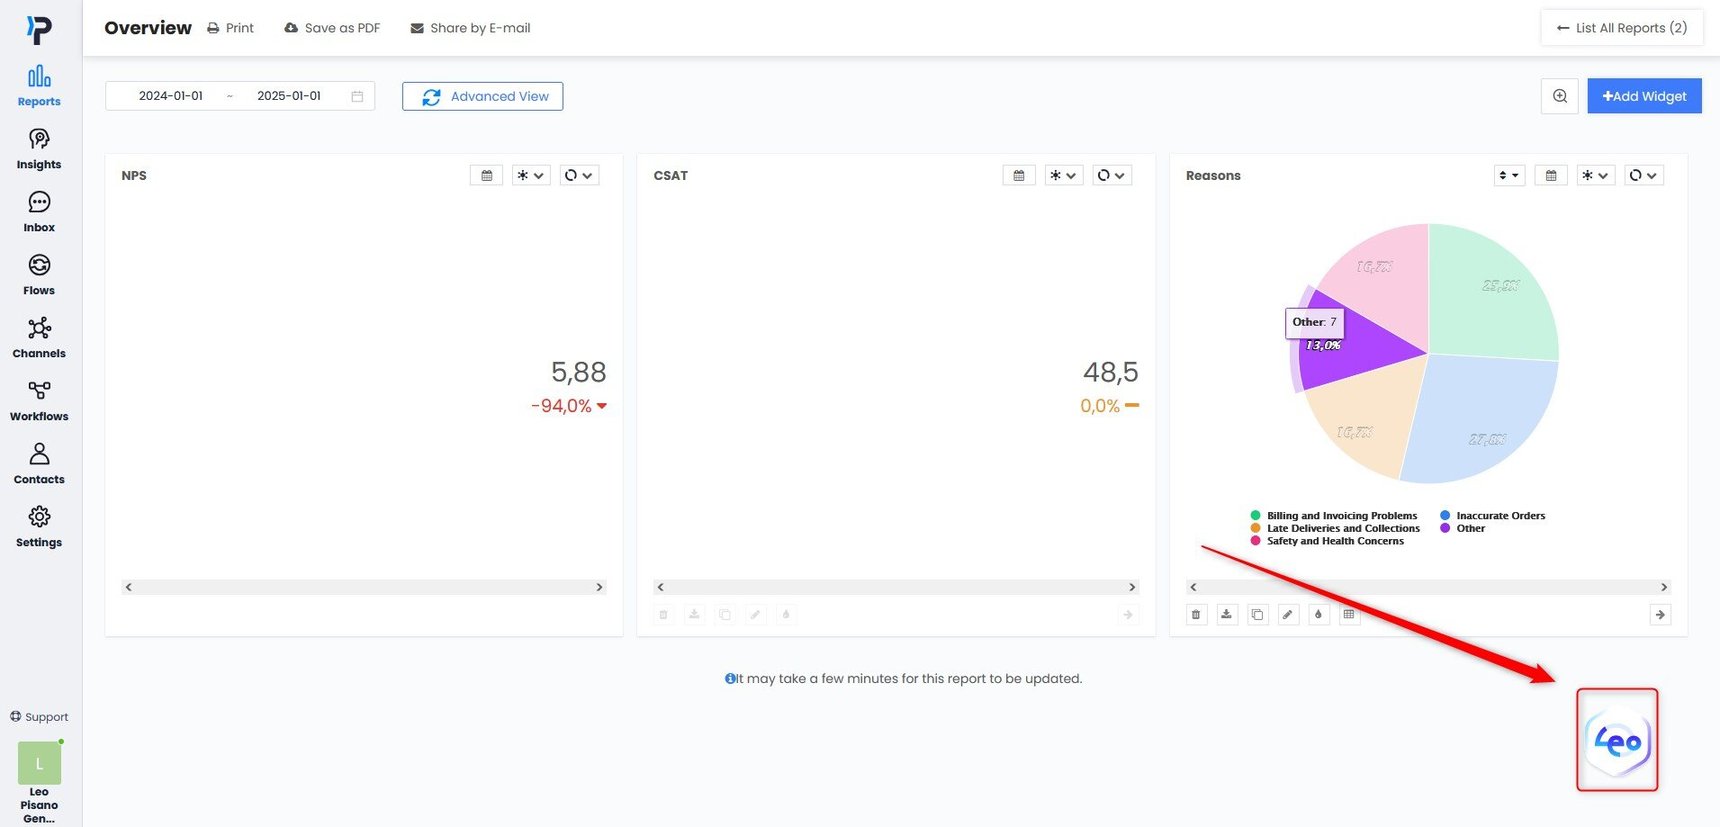Expand Reasons widget sort dropdown
The image size is (1720, 827).
[x=1509, y=175]
